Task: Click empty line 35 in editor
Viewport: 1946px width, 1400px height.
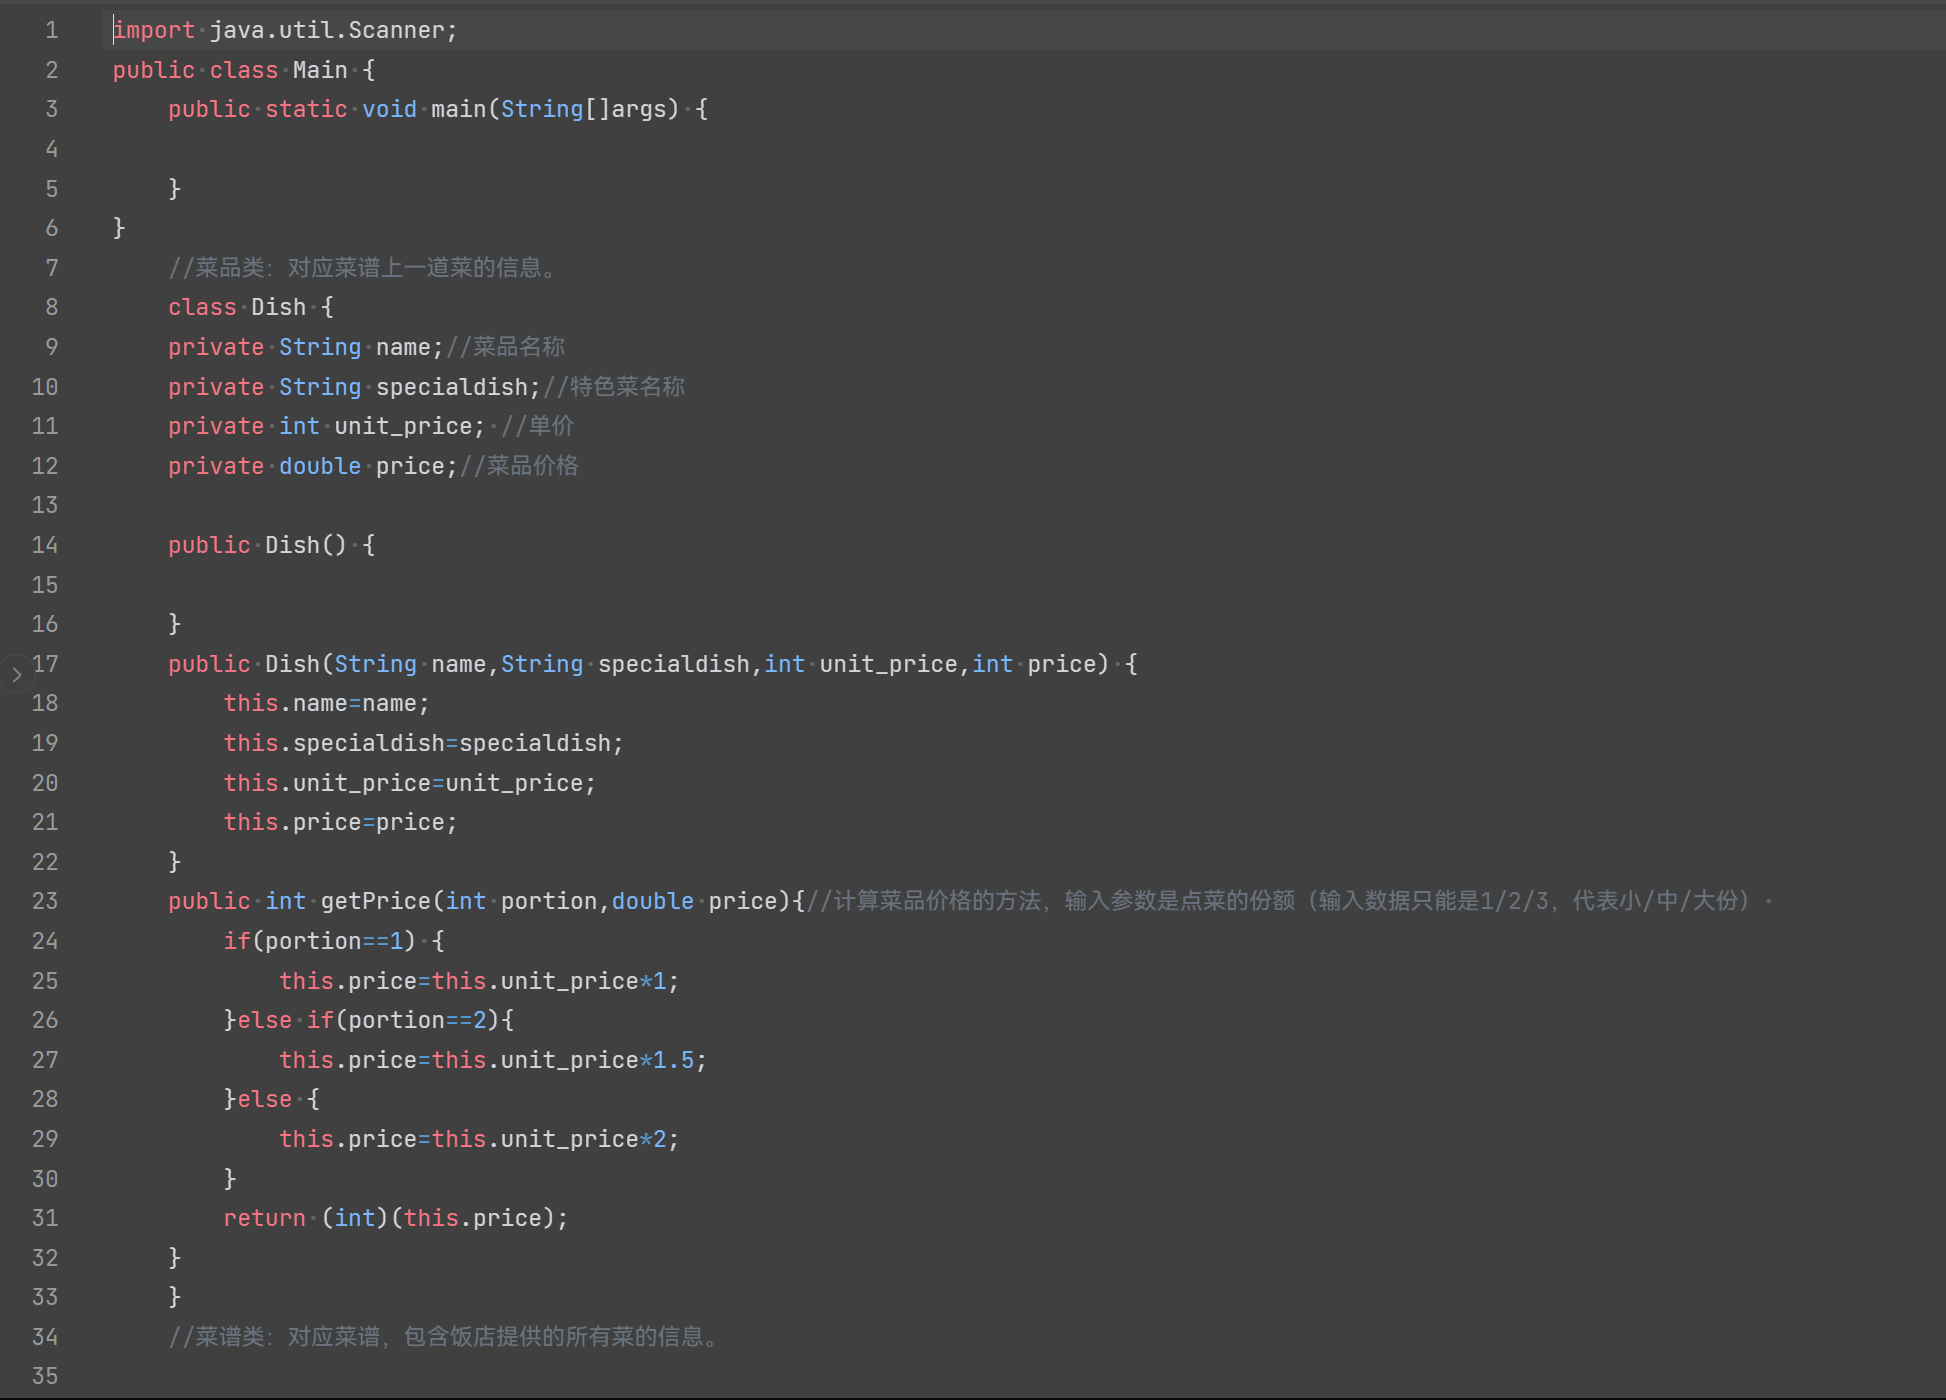Action: (600, 1376)
